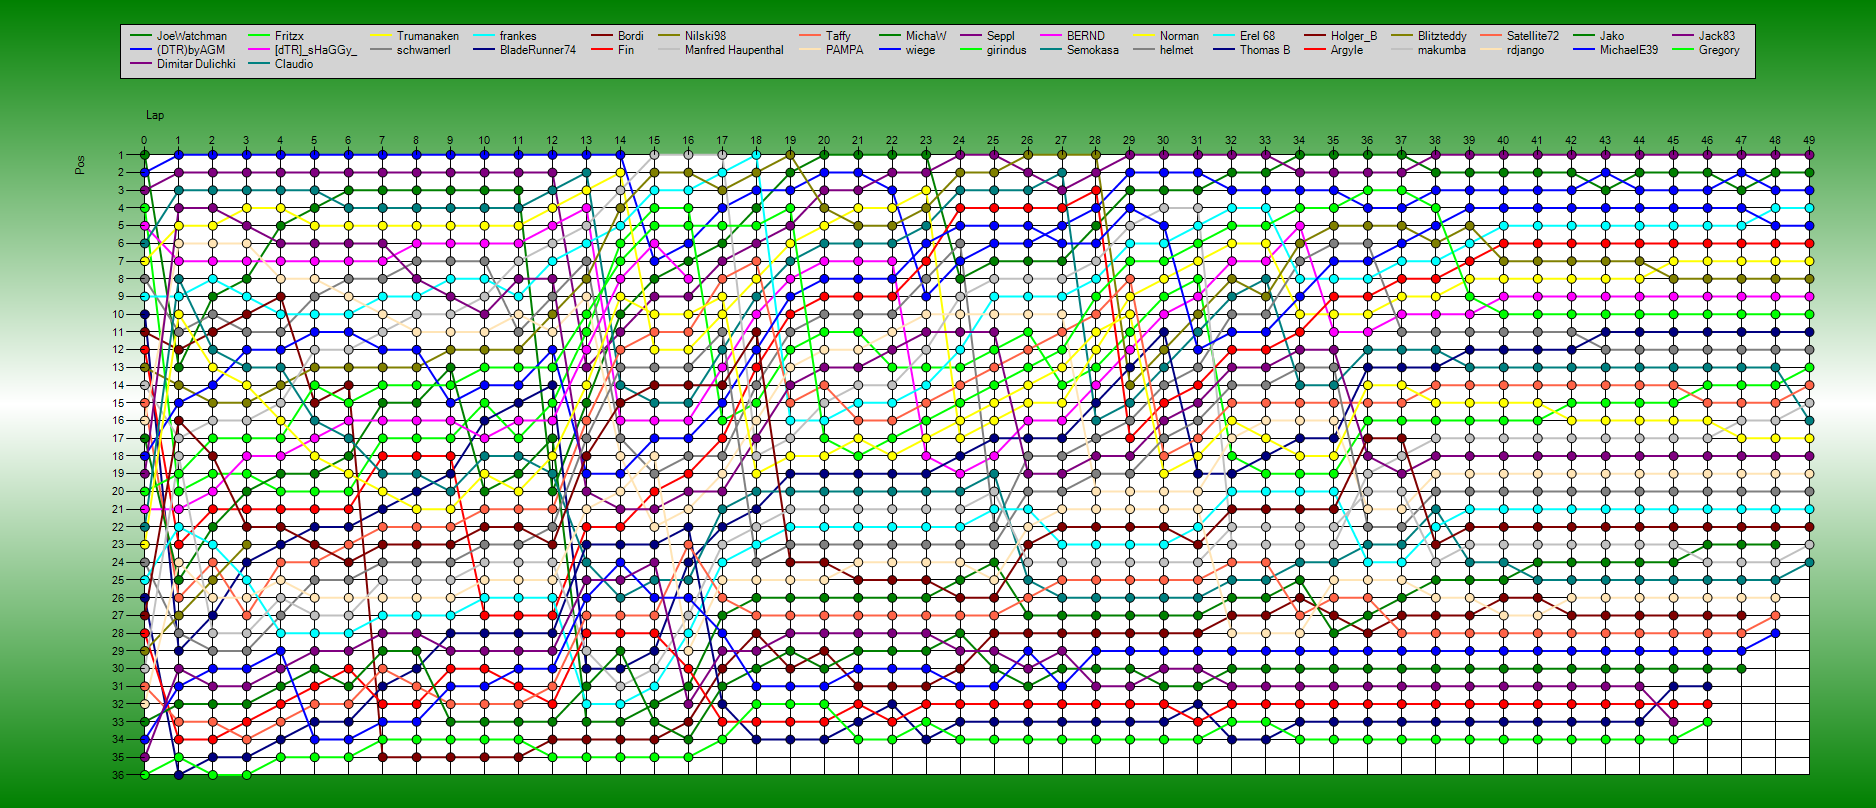
Task: Click the yellow line sample beside Trumanaken
Action: (x=380, y=36)
